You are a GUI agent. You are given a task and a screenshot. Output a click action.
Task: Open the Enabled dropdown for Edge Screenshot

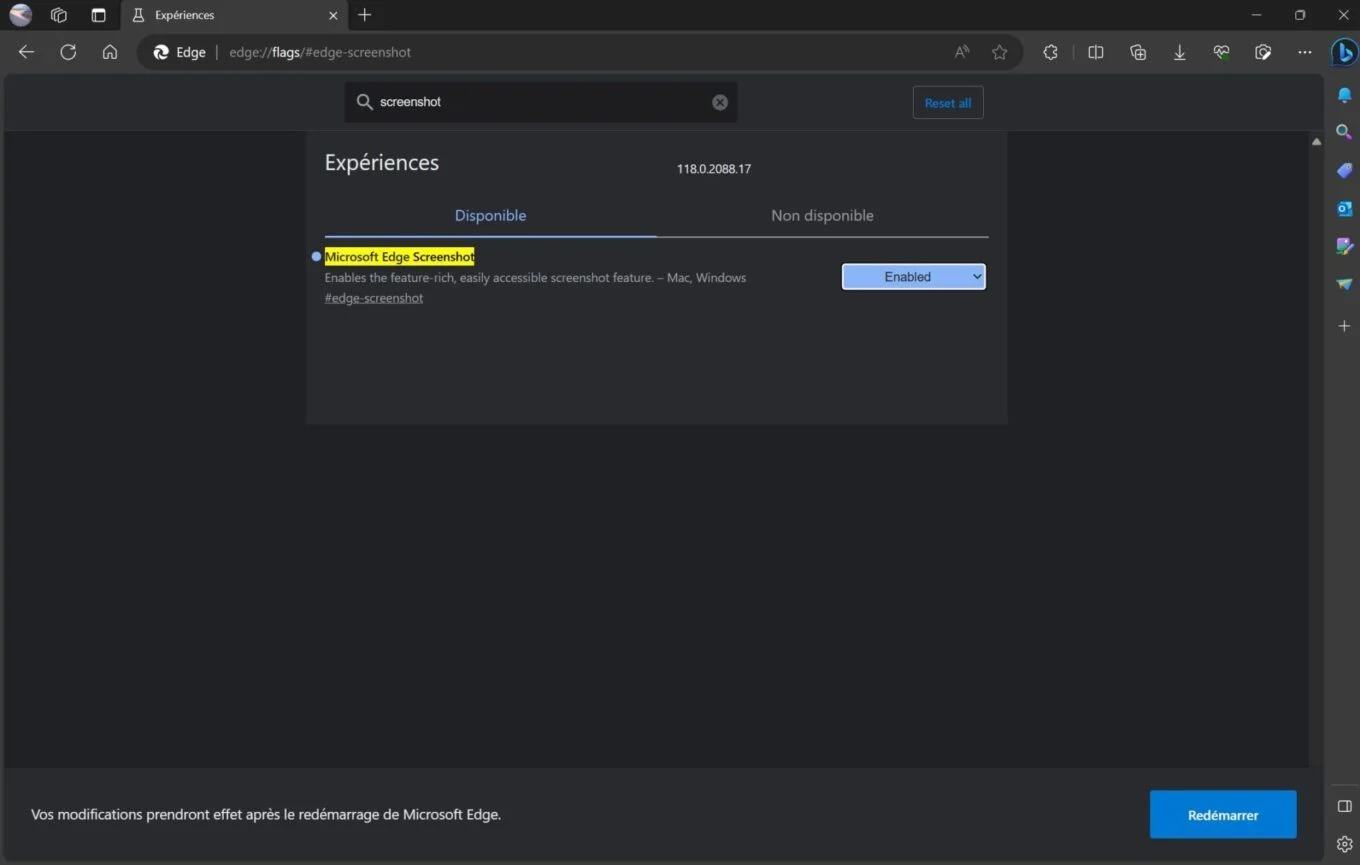pos(914,277)
